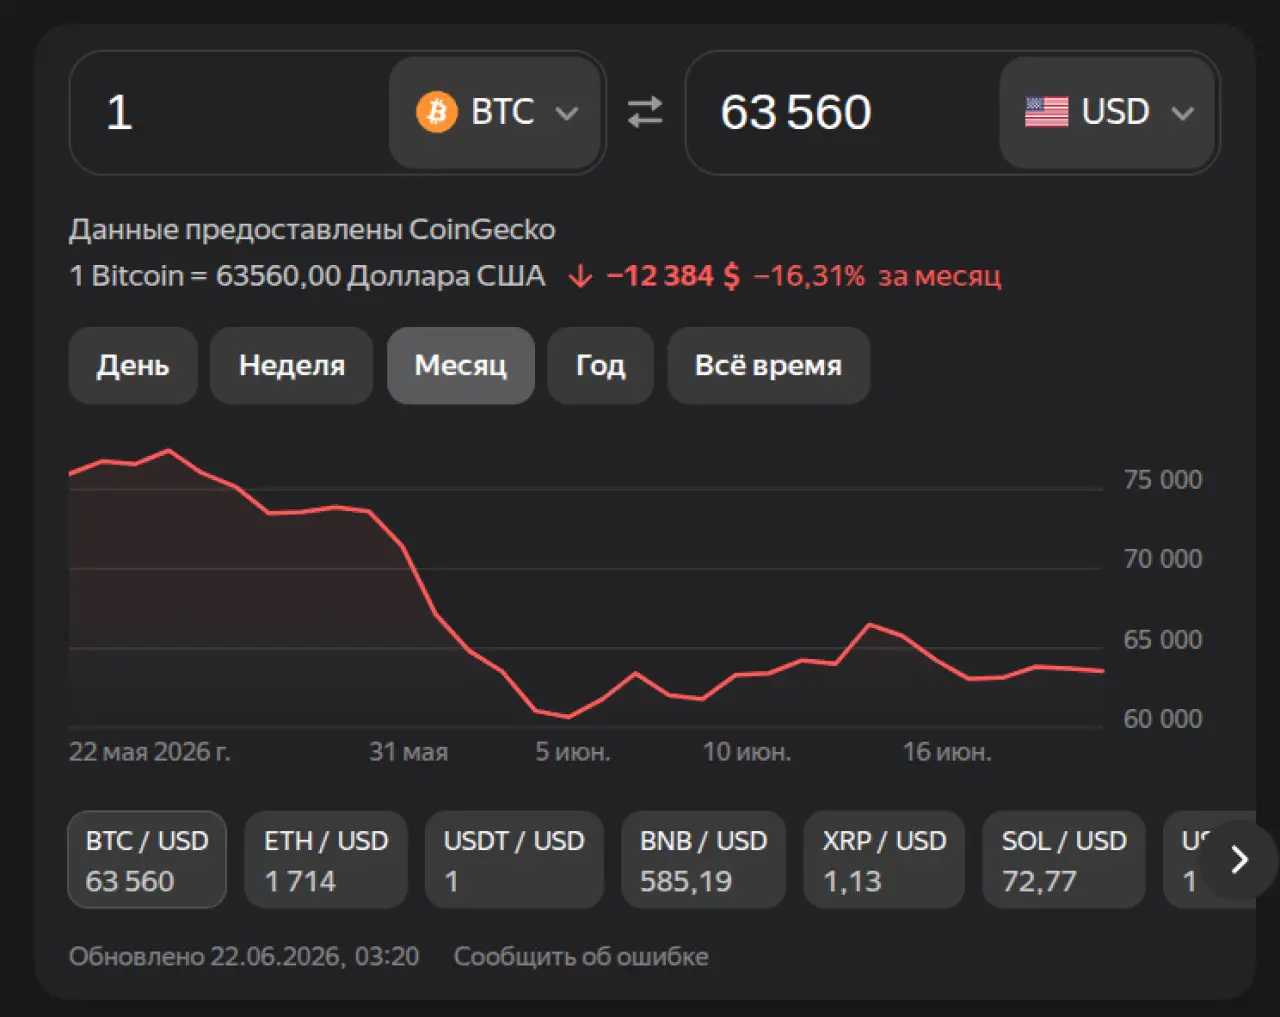The width and height of the screenshot is (1280, 1017).
Task: Switch chart to Год period
Action: point(600,365)
